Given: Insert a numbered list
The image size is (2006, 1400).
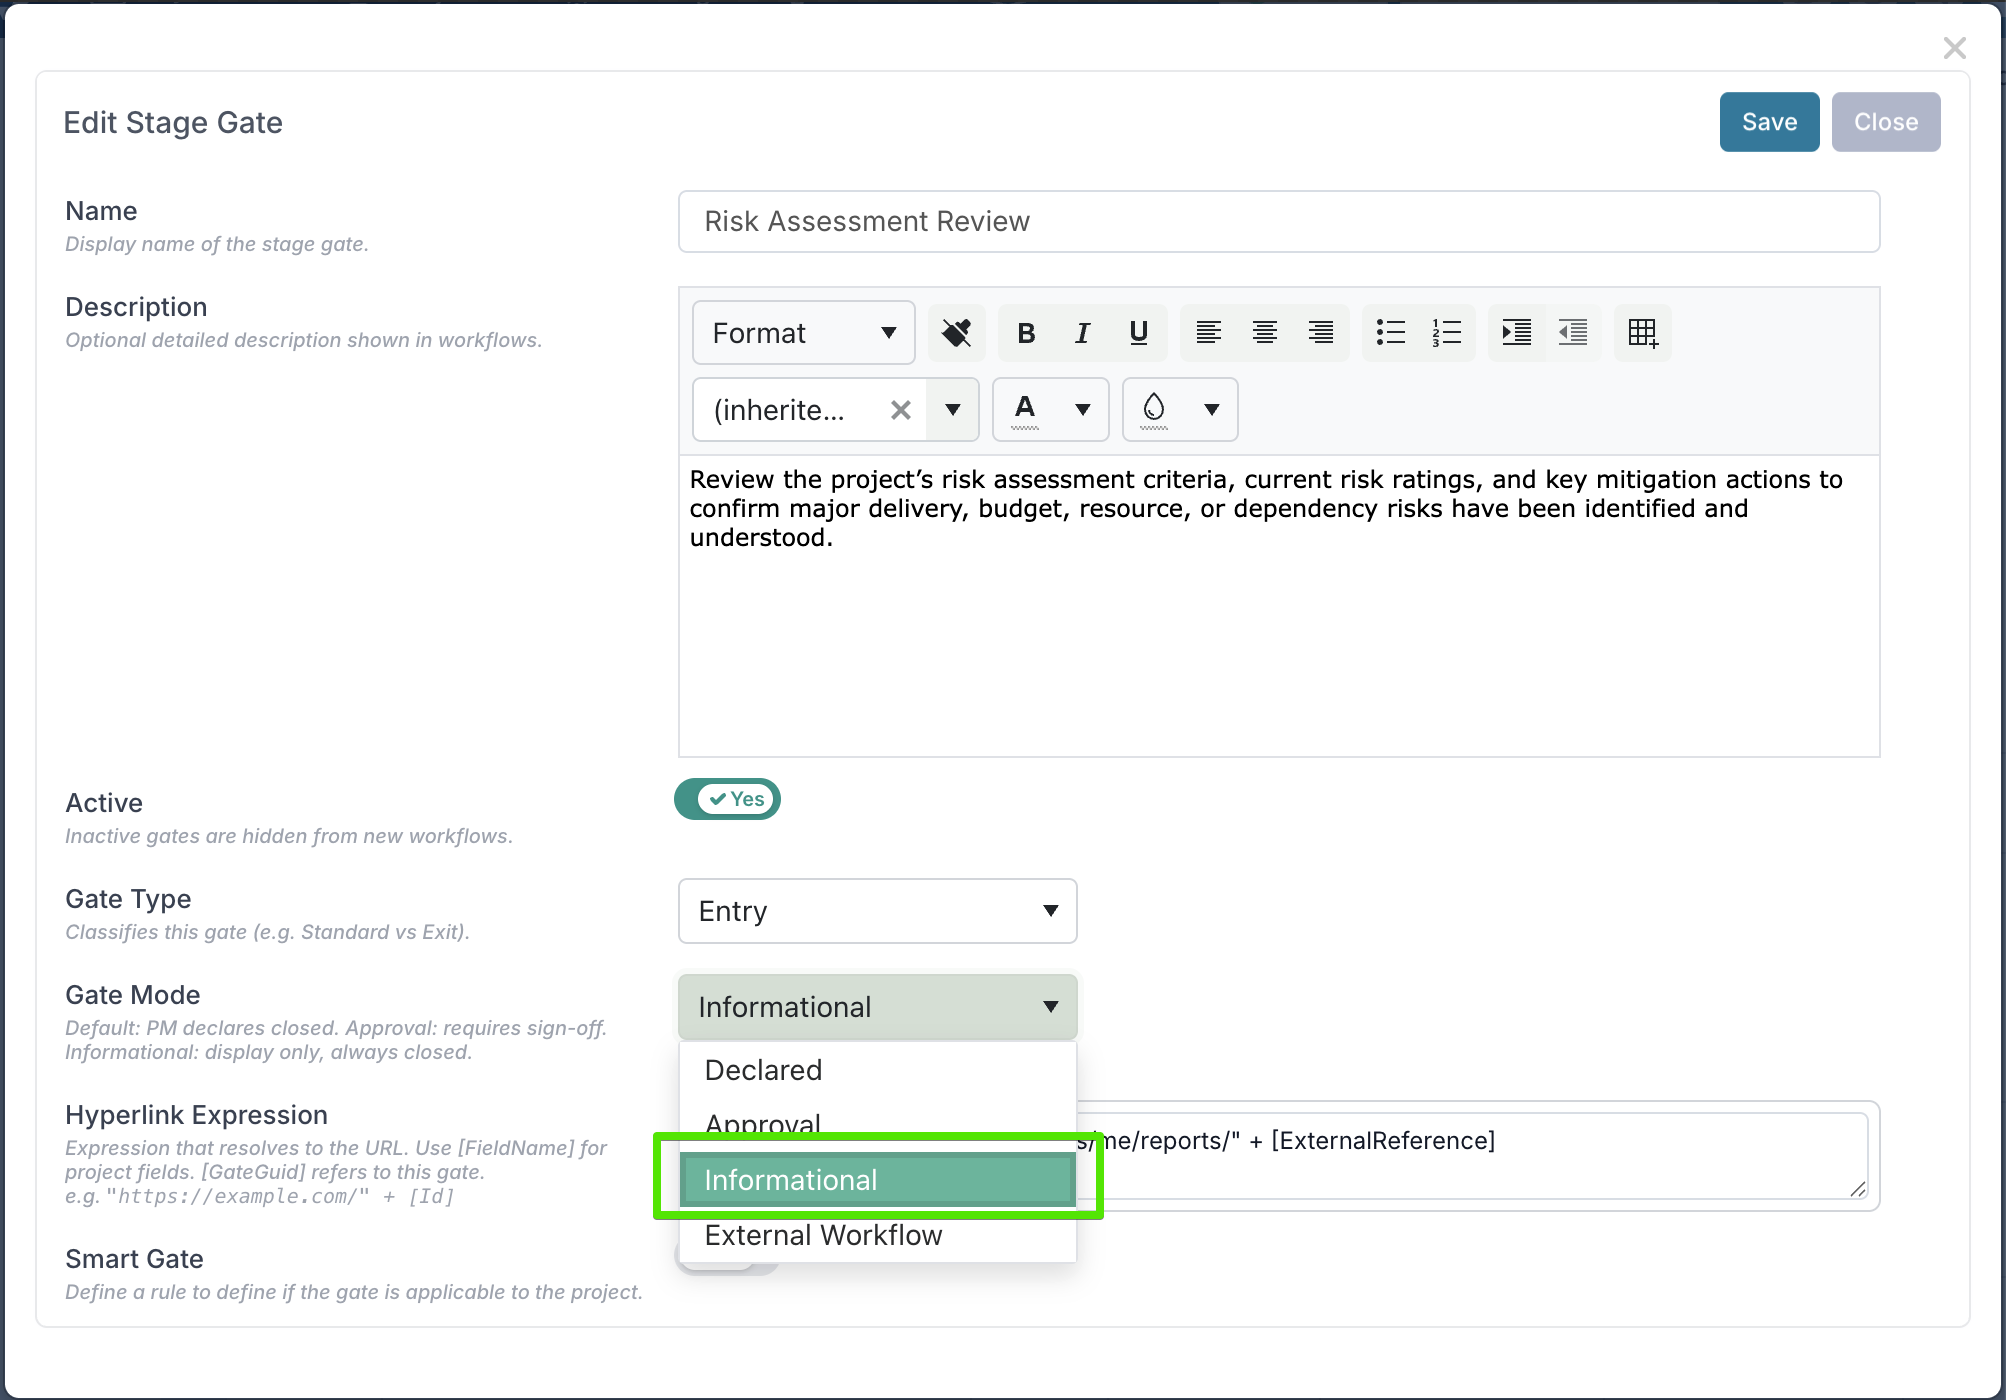Looking at the screenshot, I should tap(1447, 333).
